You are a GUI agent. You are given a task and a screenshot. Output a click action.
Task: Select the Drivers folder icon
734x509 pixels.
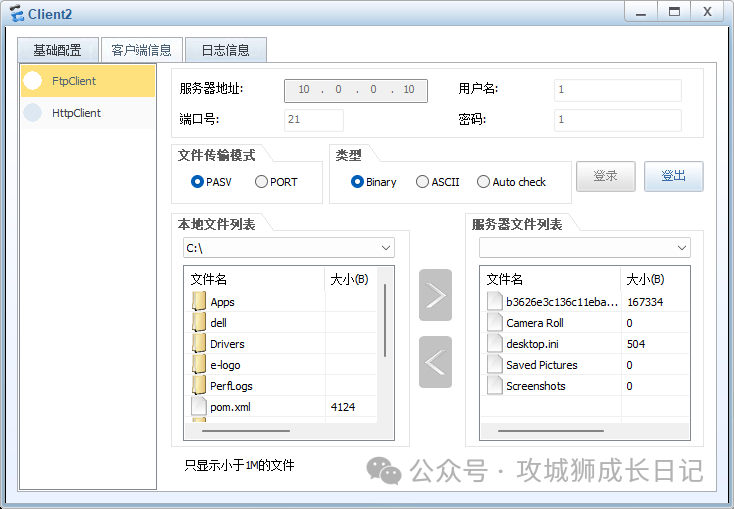(199, 344)
